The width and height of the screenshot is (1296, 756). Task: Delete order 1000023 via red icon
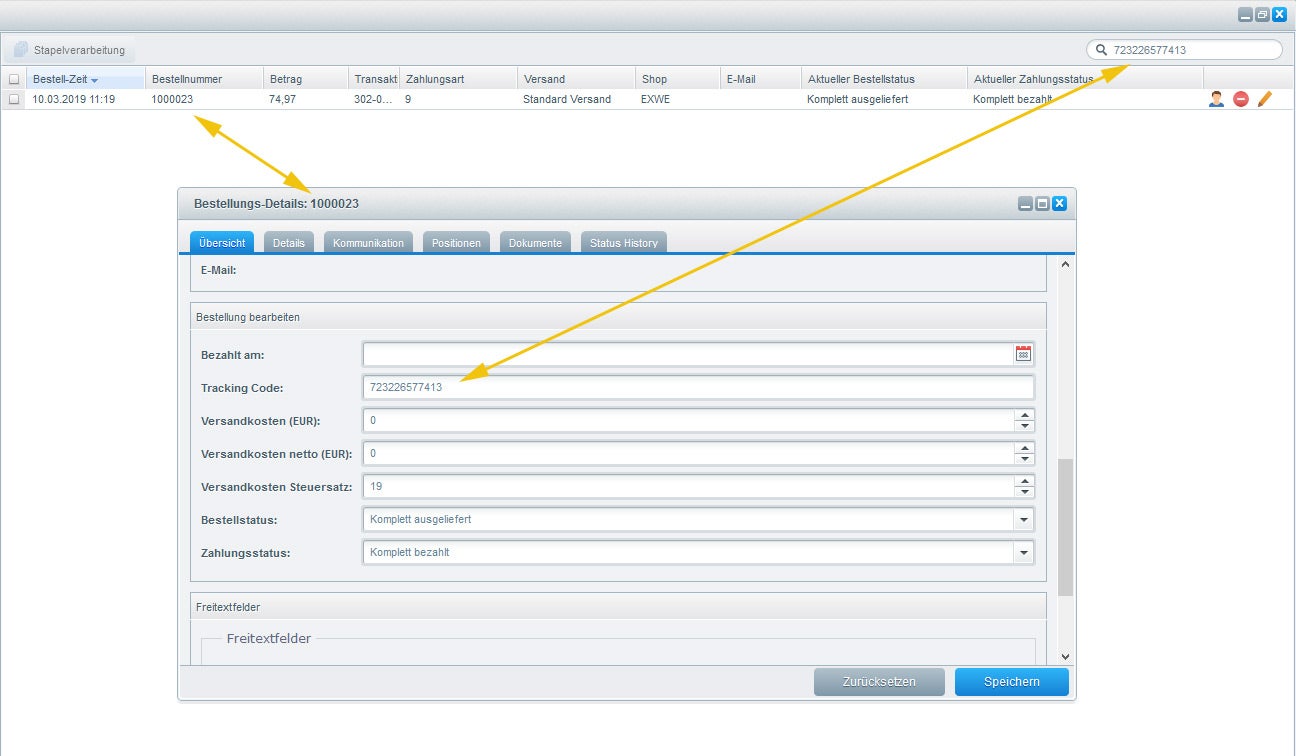pyautogui.click(x=1241, y=99)
